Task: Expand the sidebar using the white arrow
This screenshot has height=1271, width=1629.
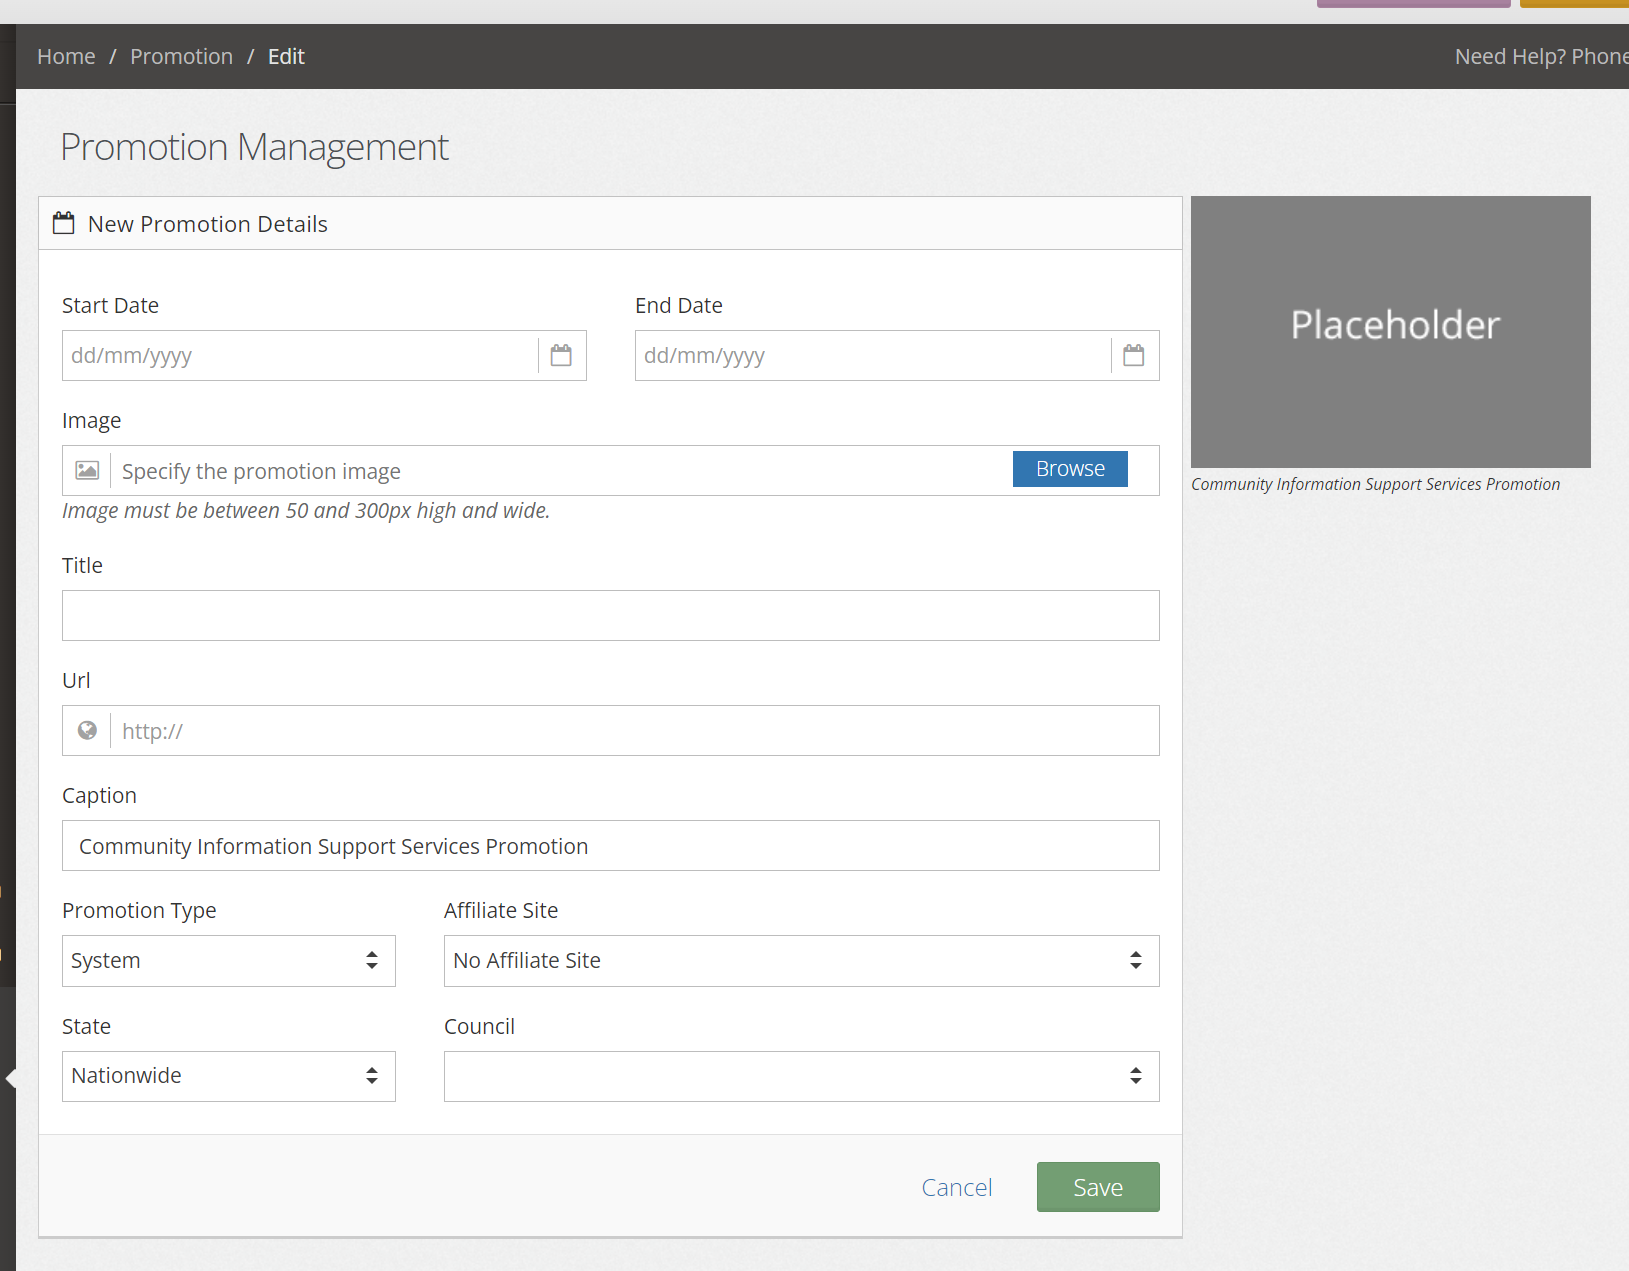Action: 11,1078
